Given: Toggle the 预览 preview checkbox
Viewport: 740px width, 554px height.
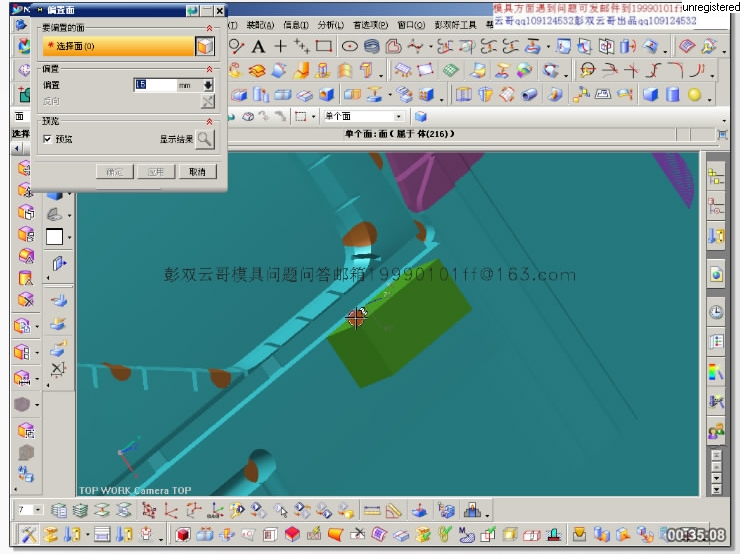Looking at the screenshot, I should (47, 140).
